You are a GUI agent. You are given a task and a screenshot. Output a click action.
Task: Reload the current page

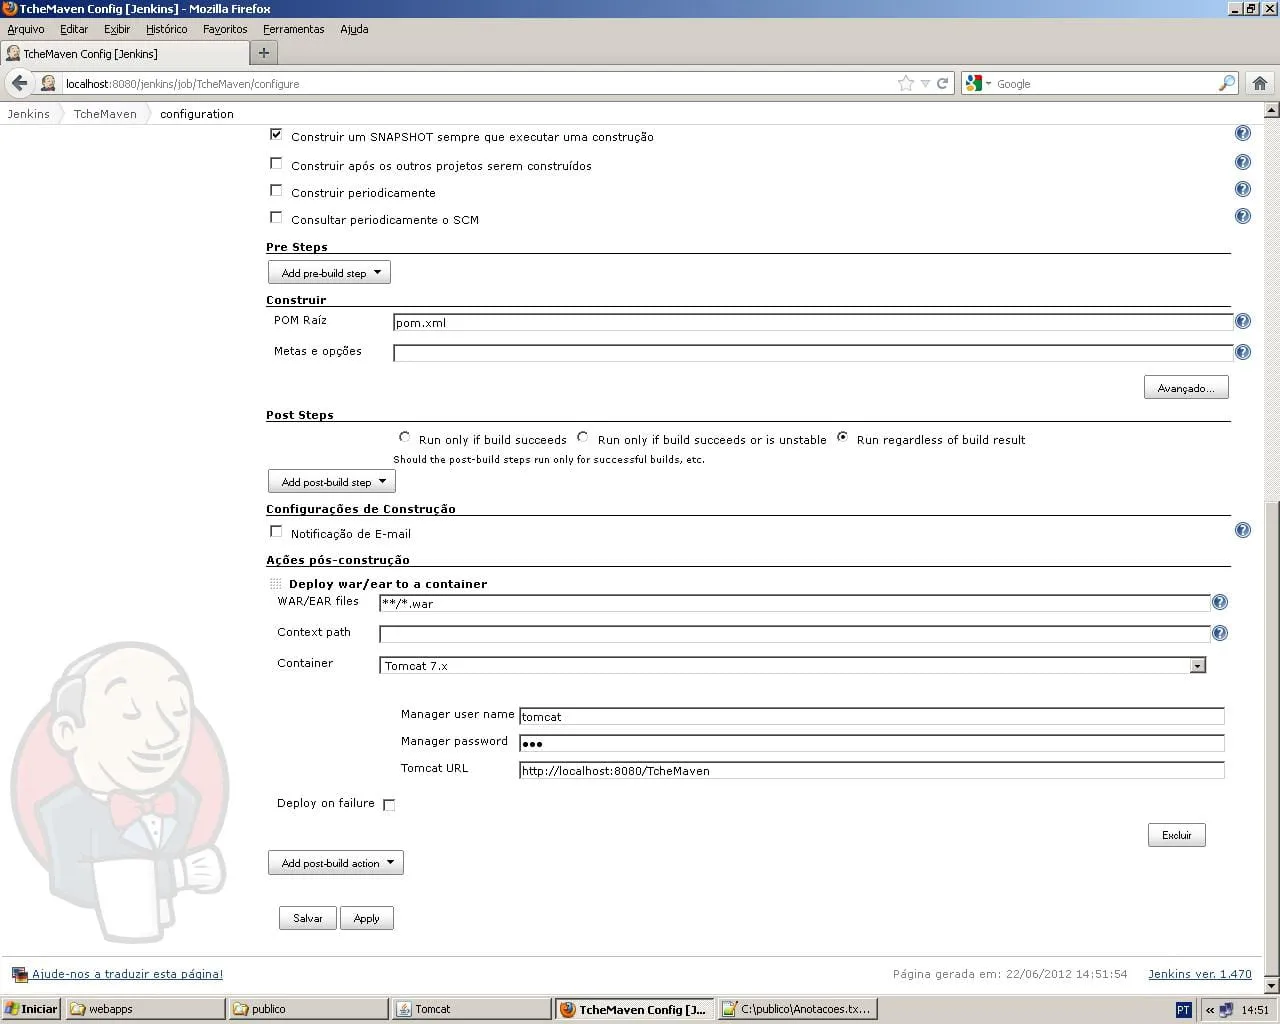tap(942, 84)
